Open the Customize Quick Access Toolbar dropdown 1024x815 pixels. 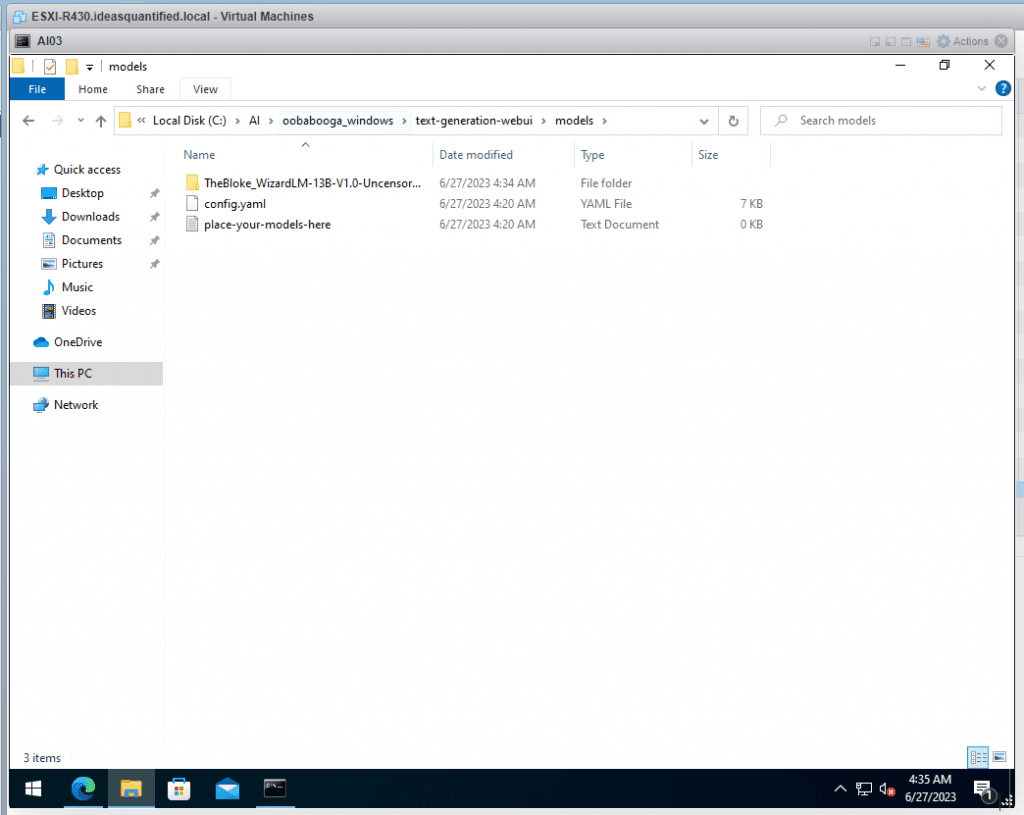(x=89, y=67)
